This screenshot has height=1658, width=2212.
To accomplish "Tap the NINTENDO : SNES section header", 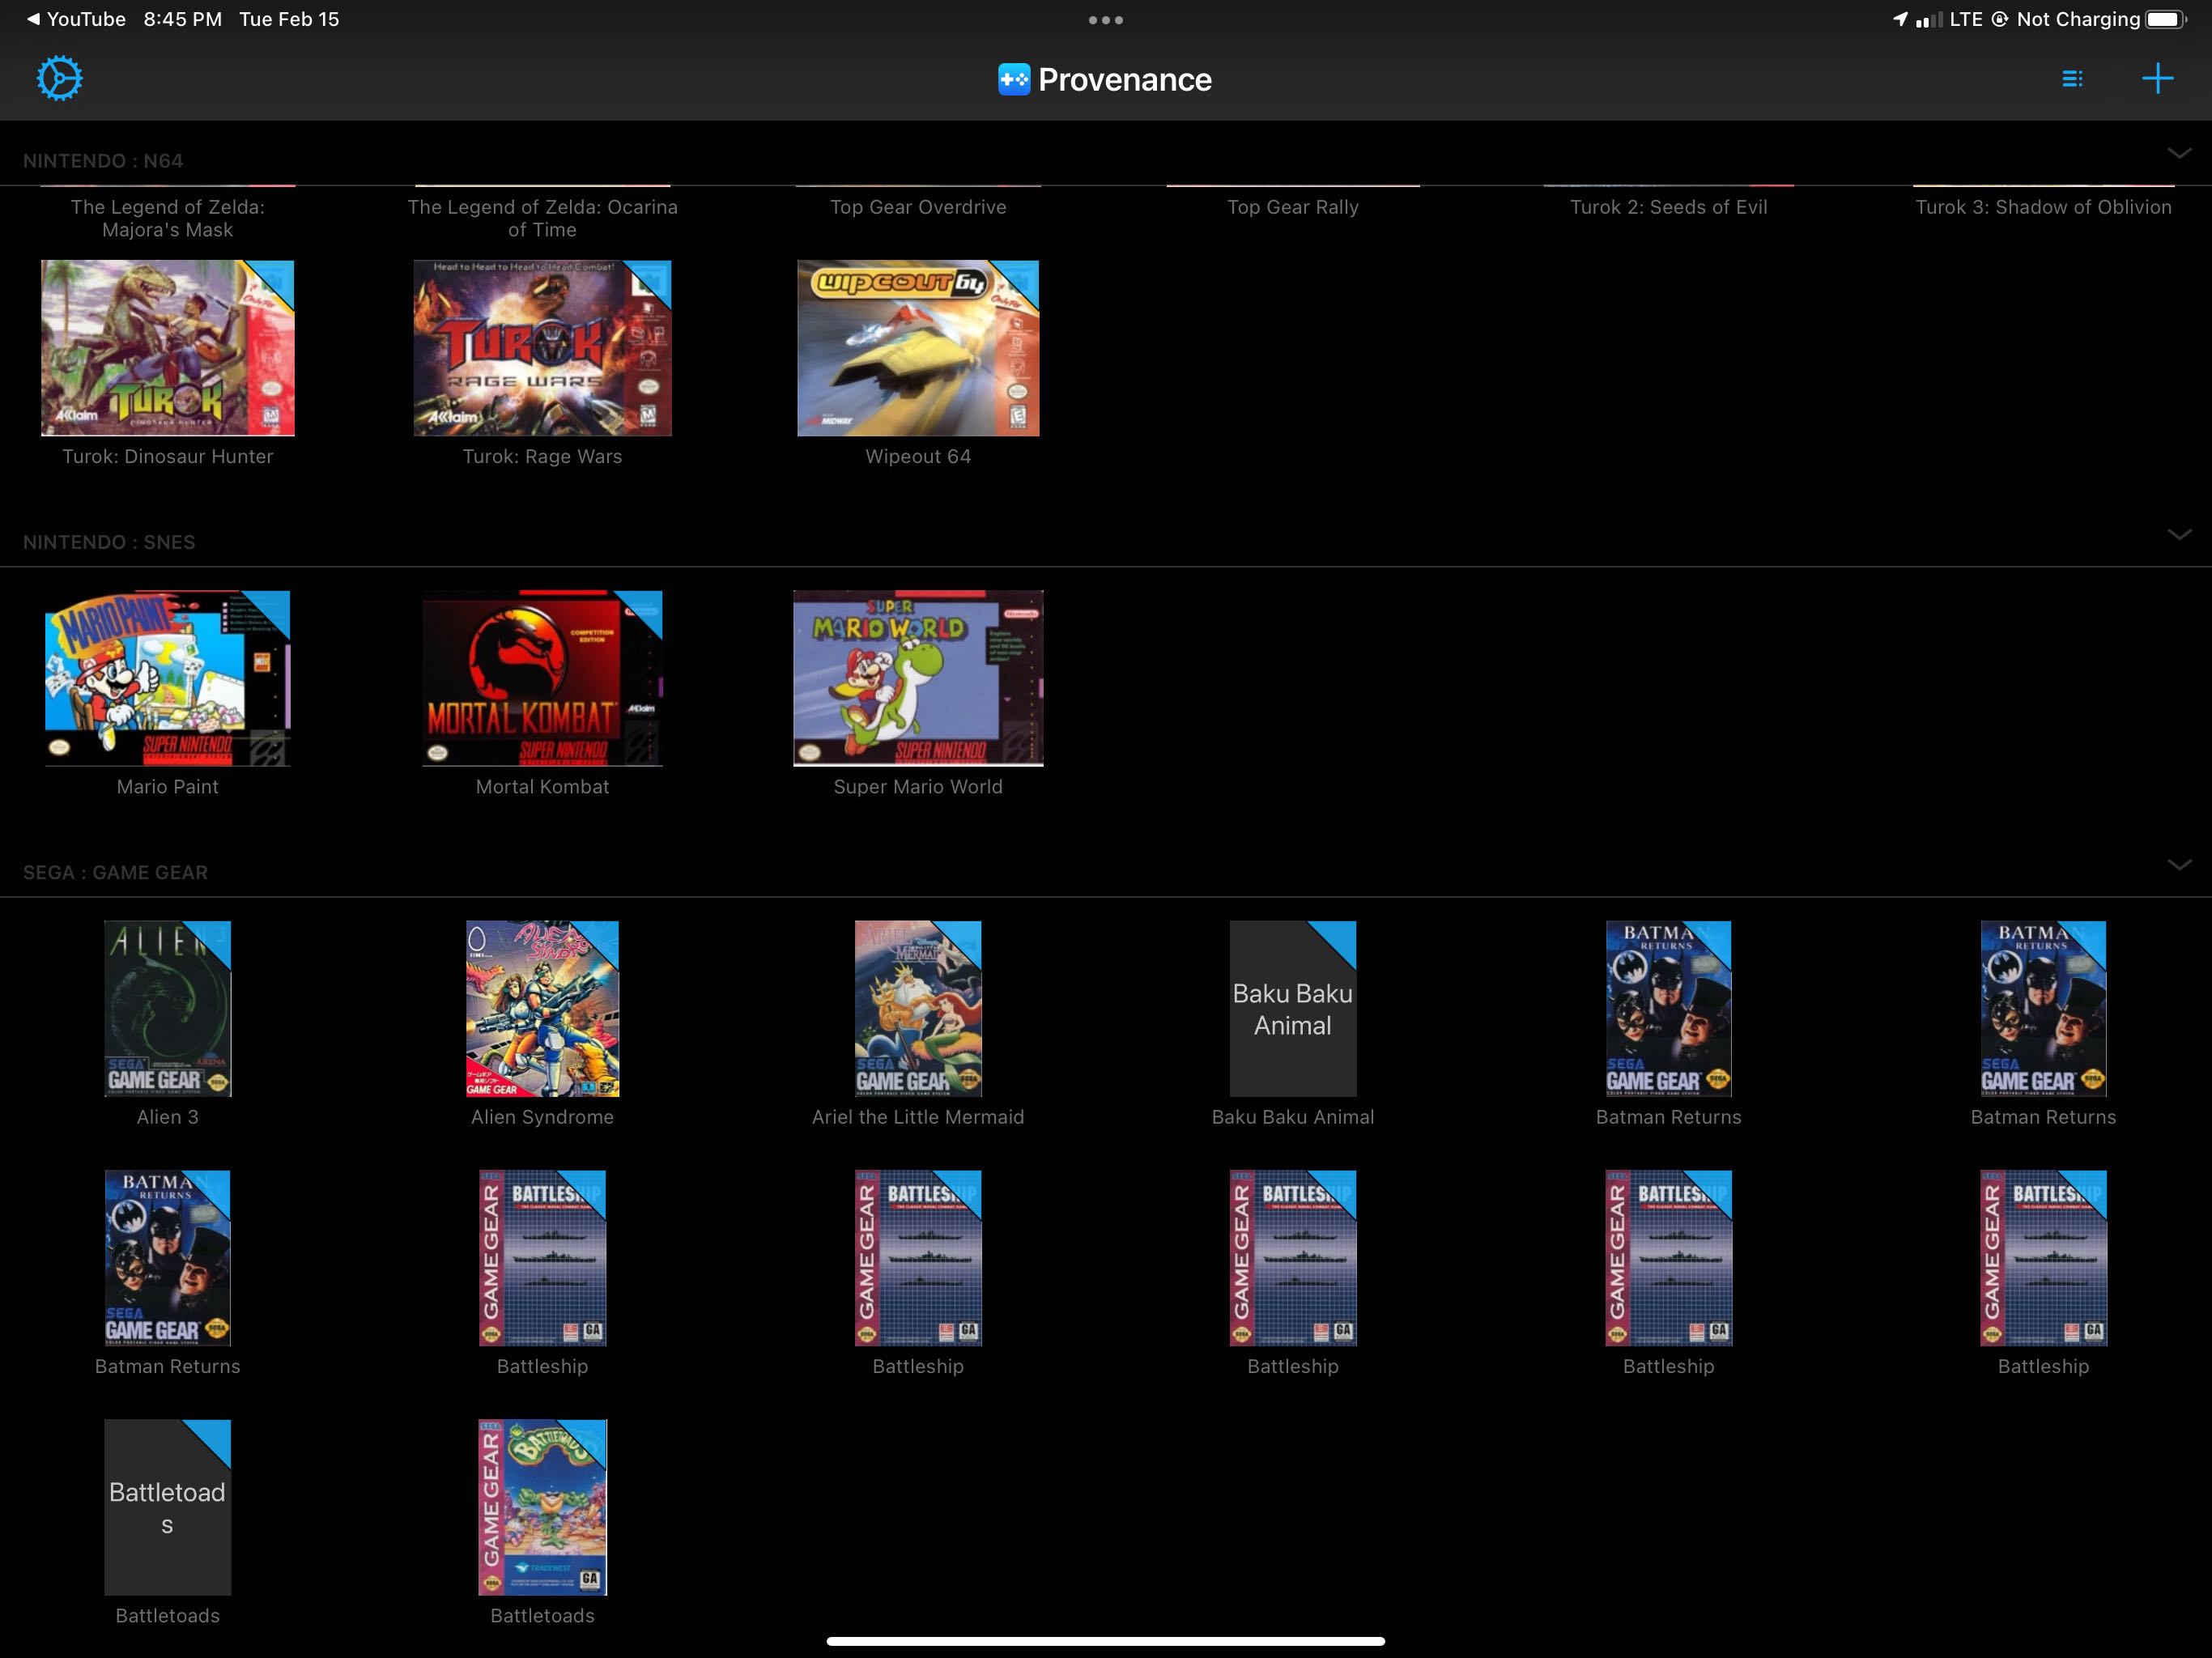I will coord(109,542).
